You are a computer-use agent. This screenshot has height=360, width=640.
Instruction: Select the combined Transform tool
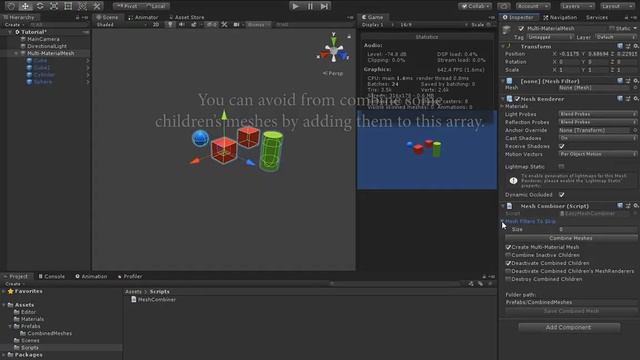click(82, 6)
